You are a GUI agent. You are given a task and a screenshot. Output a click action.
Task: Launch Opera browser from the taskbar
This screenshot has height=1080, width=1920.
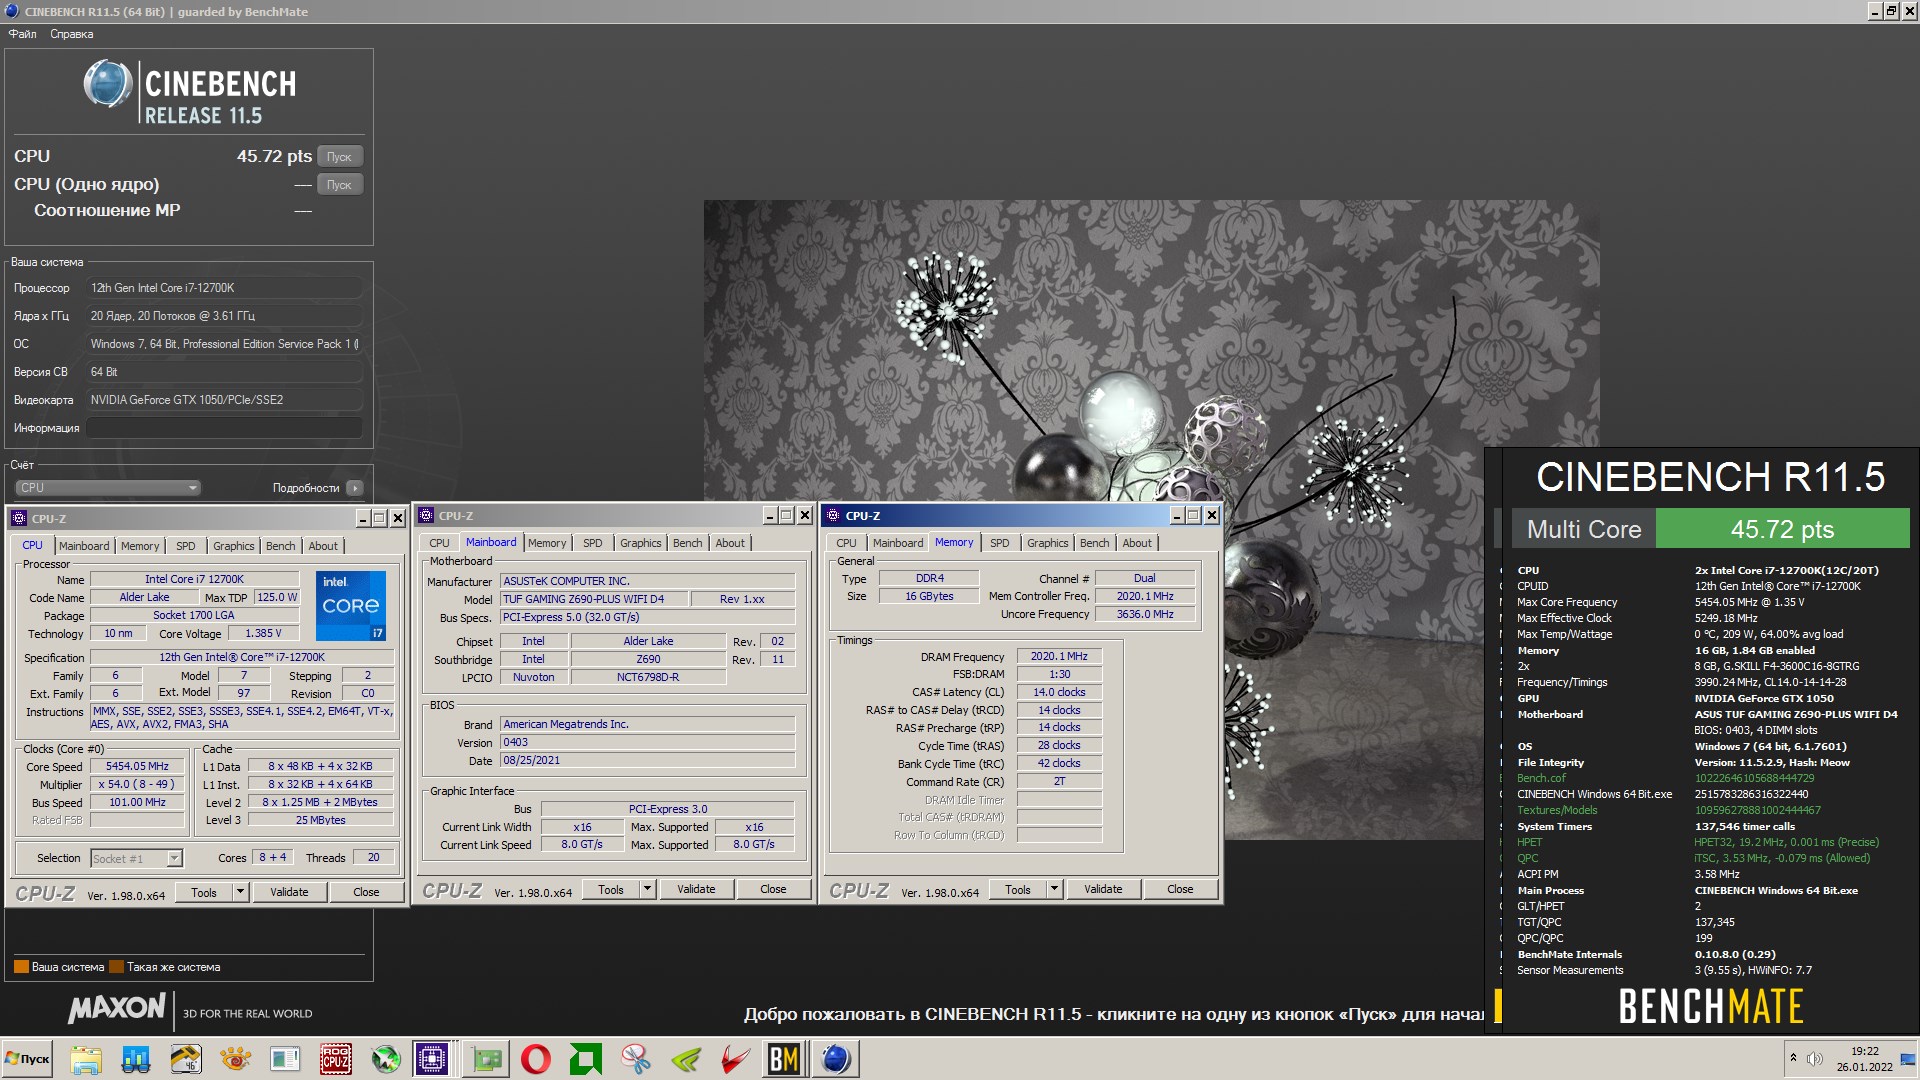536,1059
